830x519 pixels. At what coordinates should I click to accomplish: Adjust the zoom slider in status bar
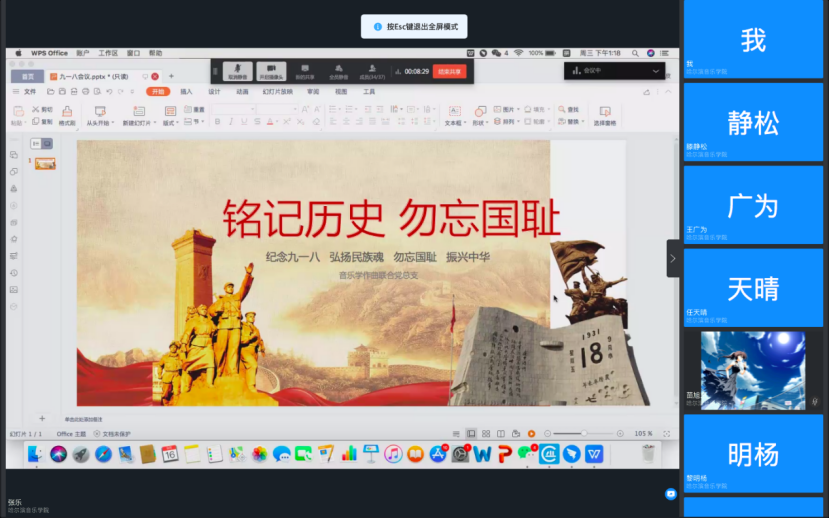[582, 433]
